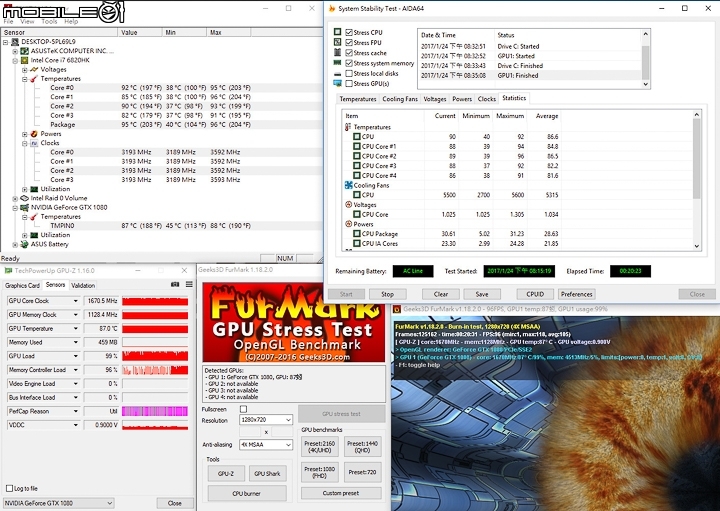Open the GPU-Z NVIDIA GeForce GTX 1080 selector

(58, 503)
